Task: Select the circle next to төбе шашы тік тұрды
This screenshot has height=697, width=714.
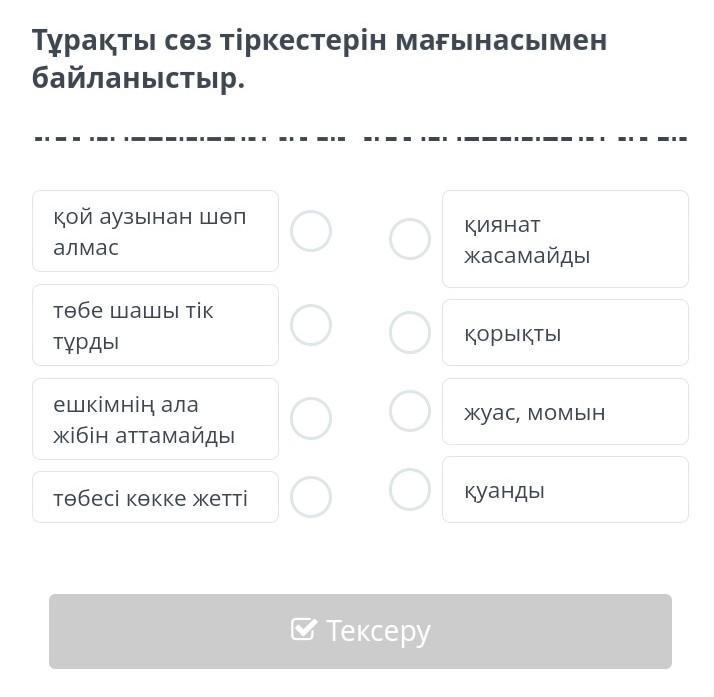Action: 311,325
